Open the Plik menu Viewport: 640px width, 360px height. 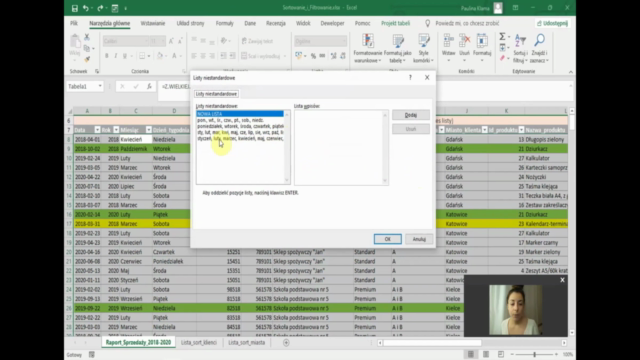coord(74,23)
